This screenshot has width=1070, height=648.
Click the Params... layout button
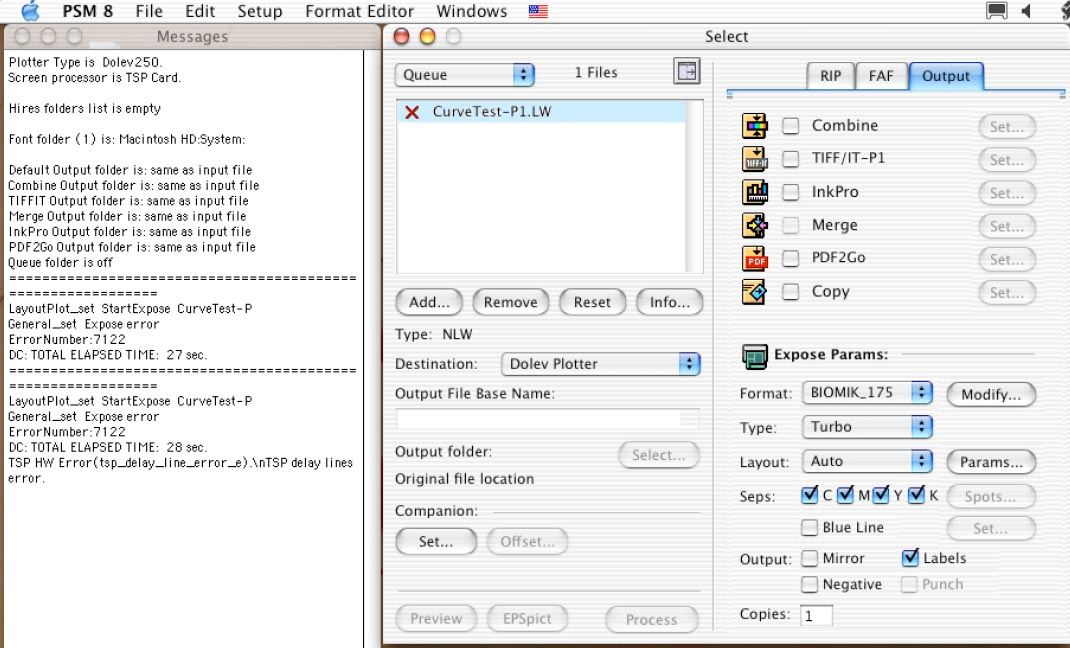pos(991,462)
